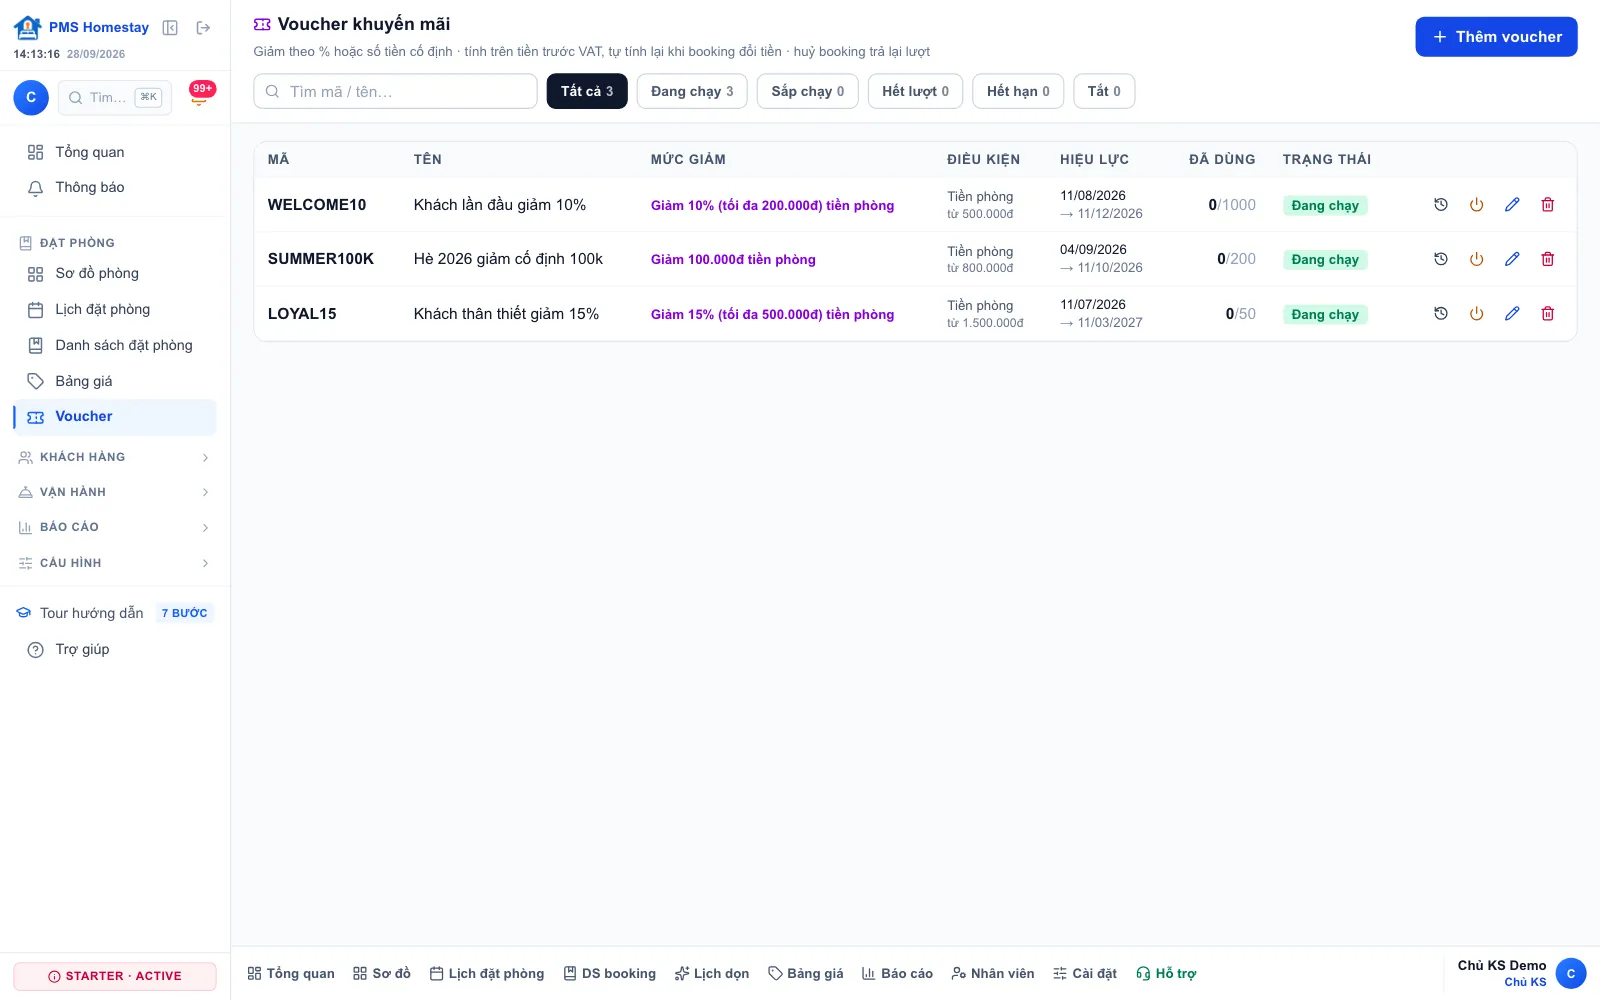Viewport: 1600px width, 1000px height.
Task: Turn off the SUMMER100K voucher power icon
Action: click(x=1476, y=259)
